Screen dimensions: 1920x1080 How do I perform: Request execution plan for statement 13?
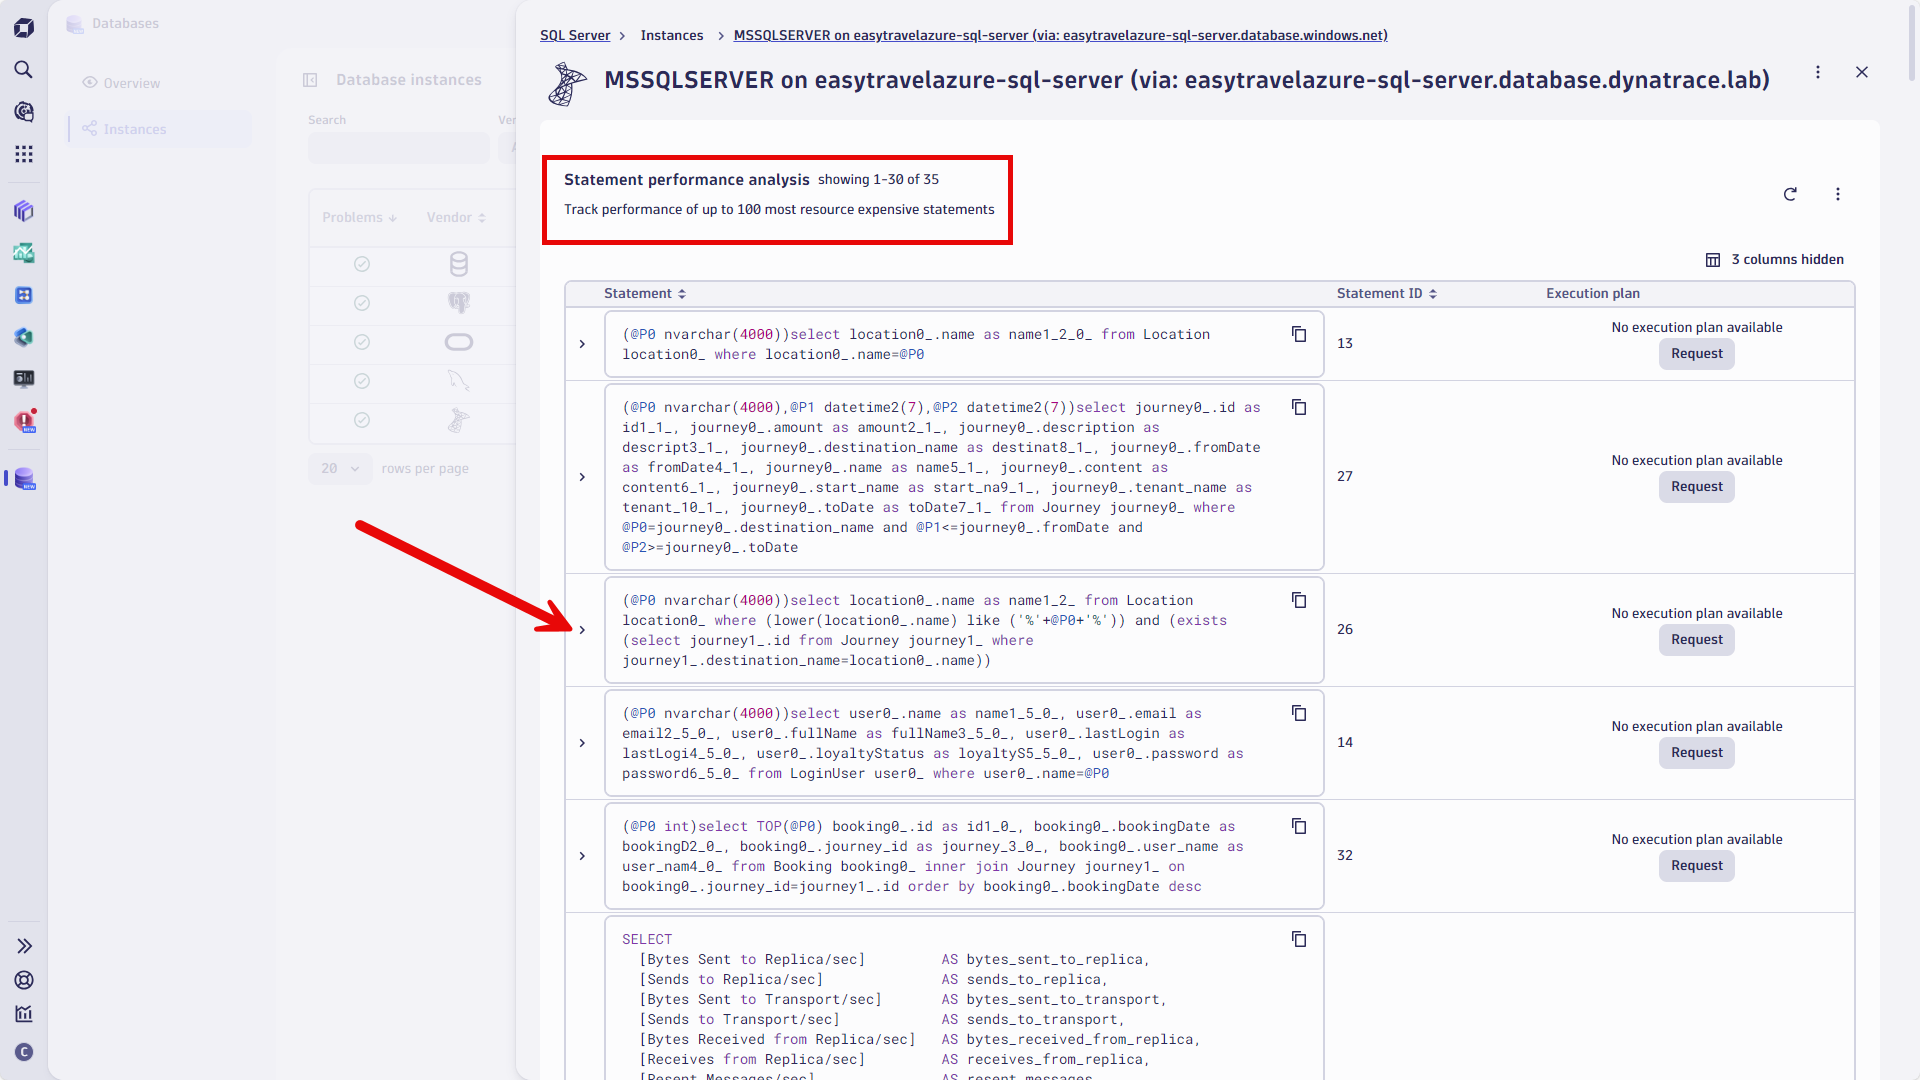tap(1696, 354)
